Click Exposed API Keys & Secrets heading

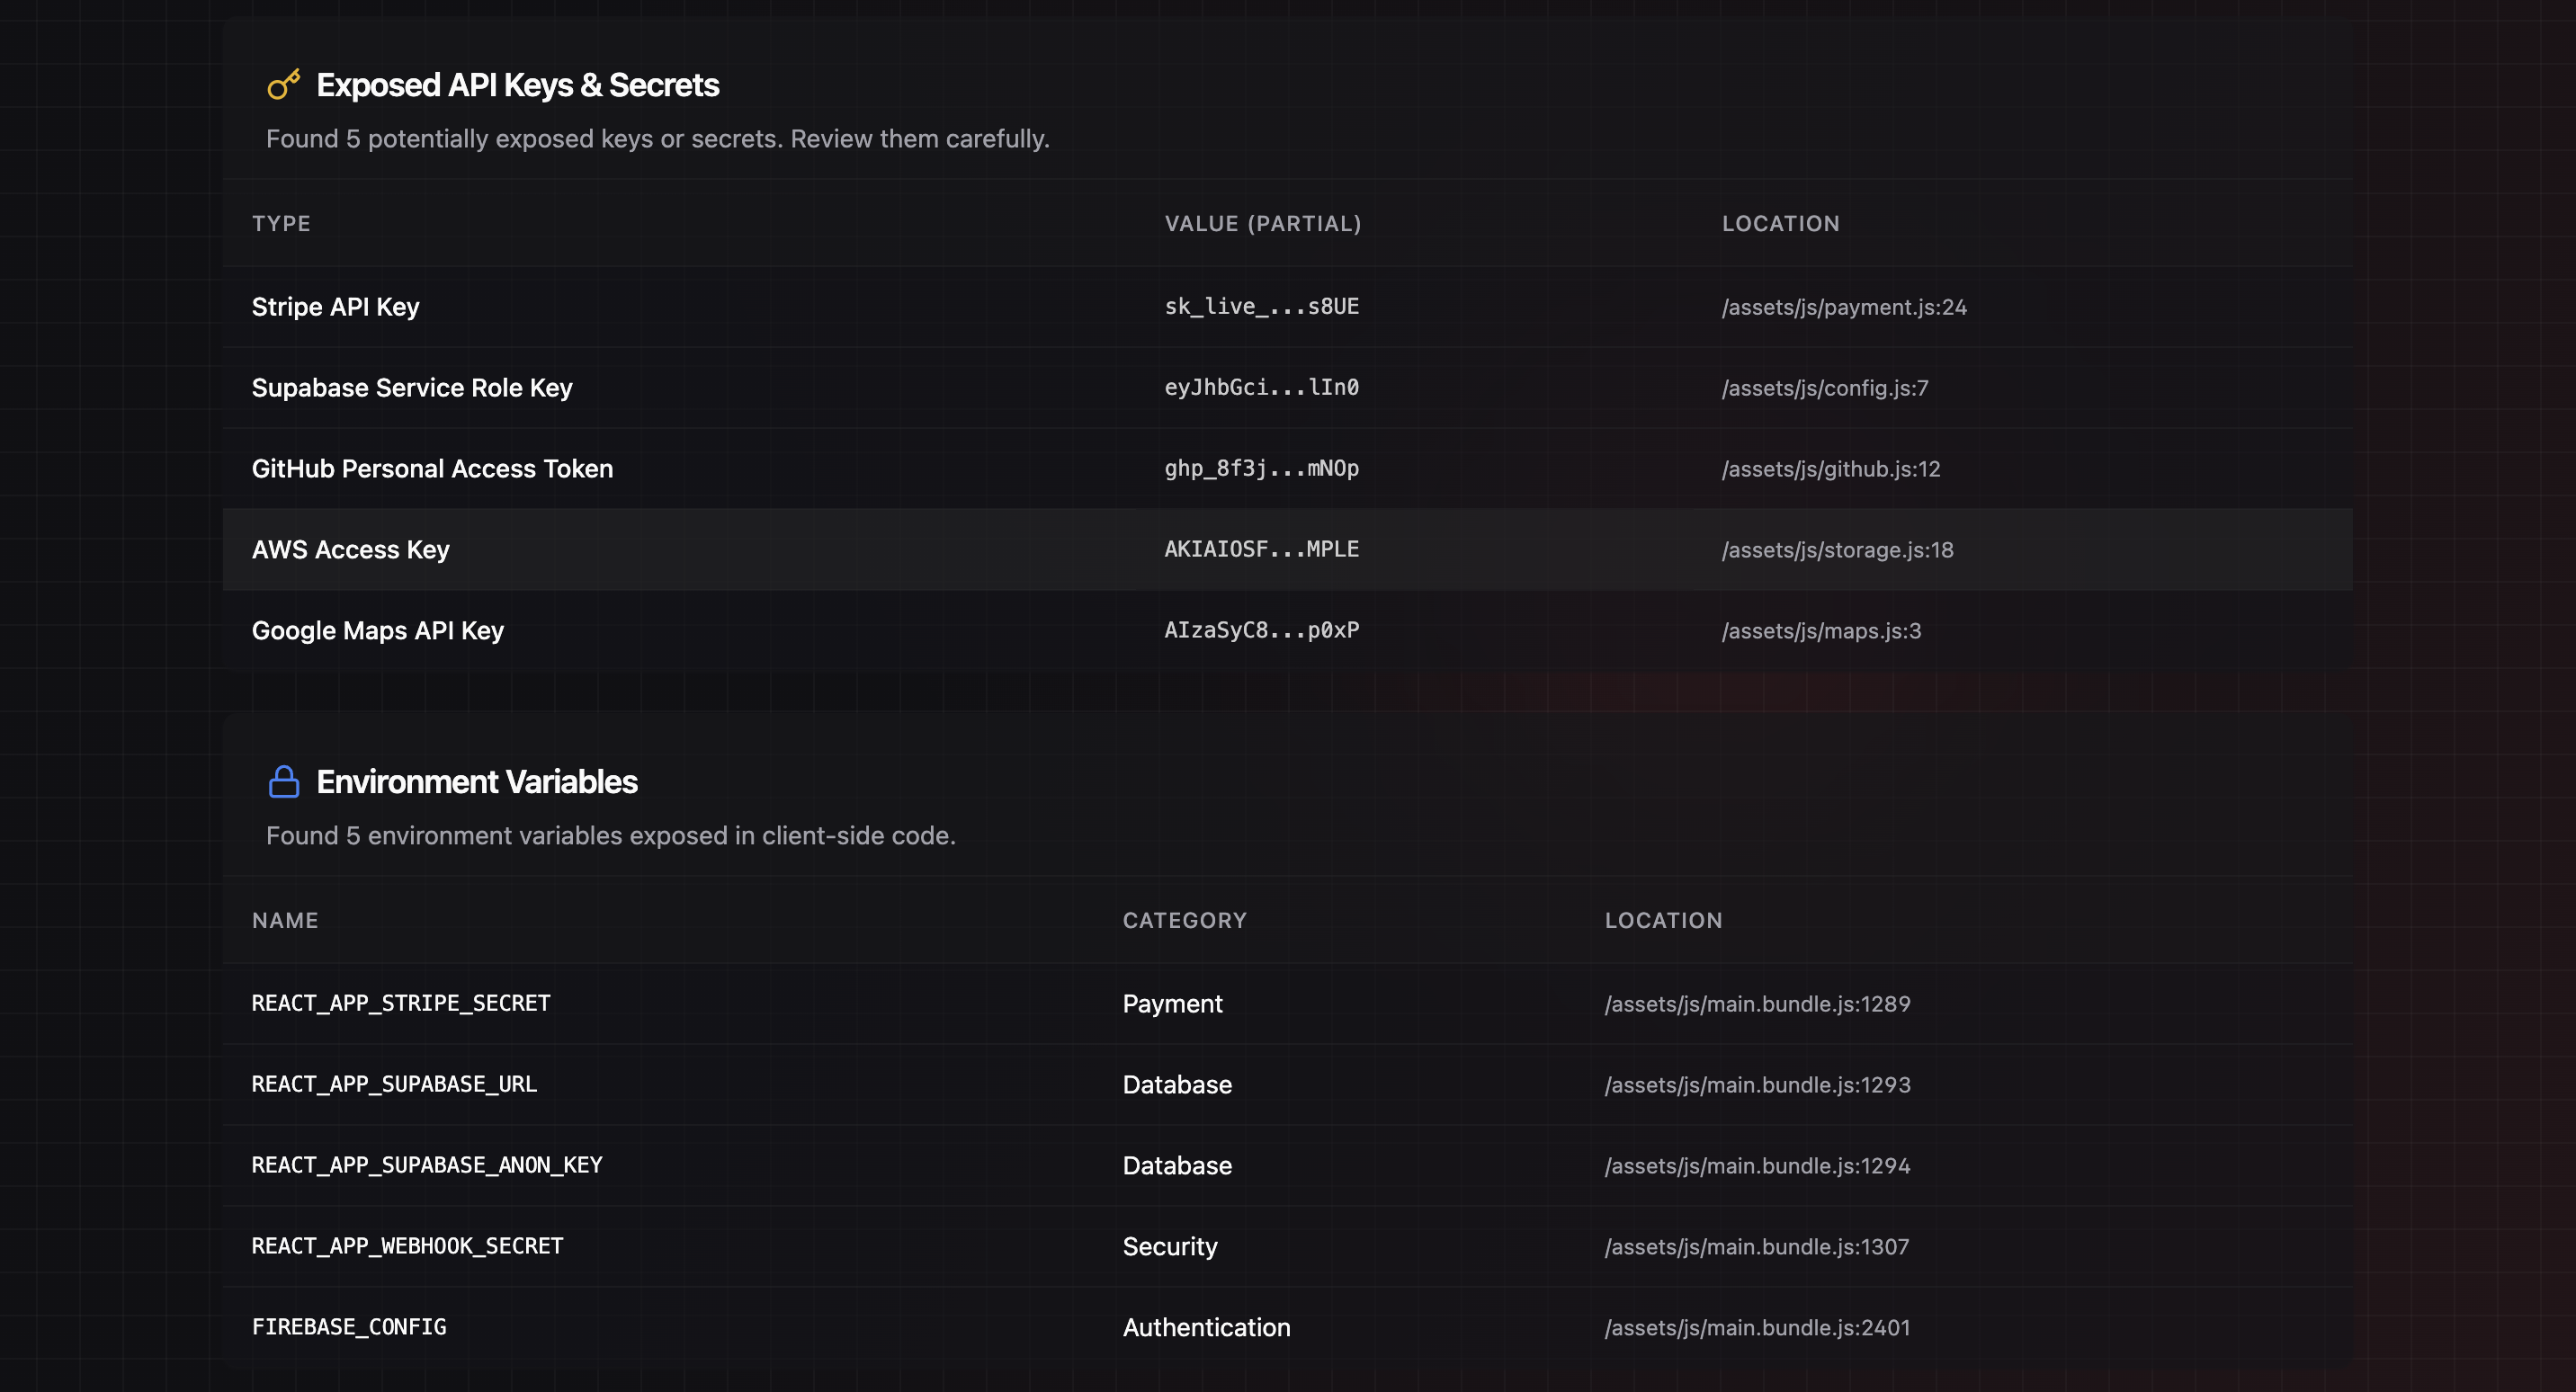tap(517, 85)
